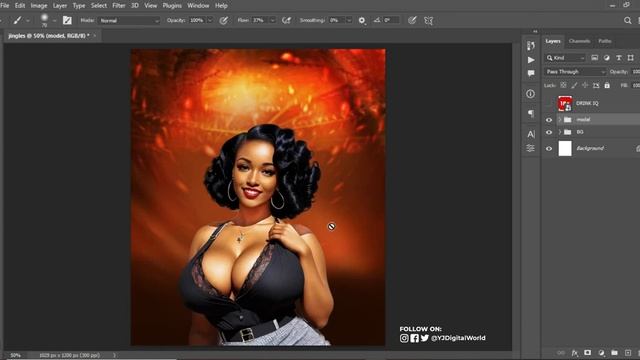Open the Layer menu
Image resolution: width=640 pixels, height=360 pixels.
[x=60, y=6]
